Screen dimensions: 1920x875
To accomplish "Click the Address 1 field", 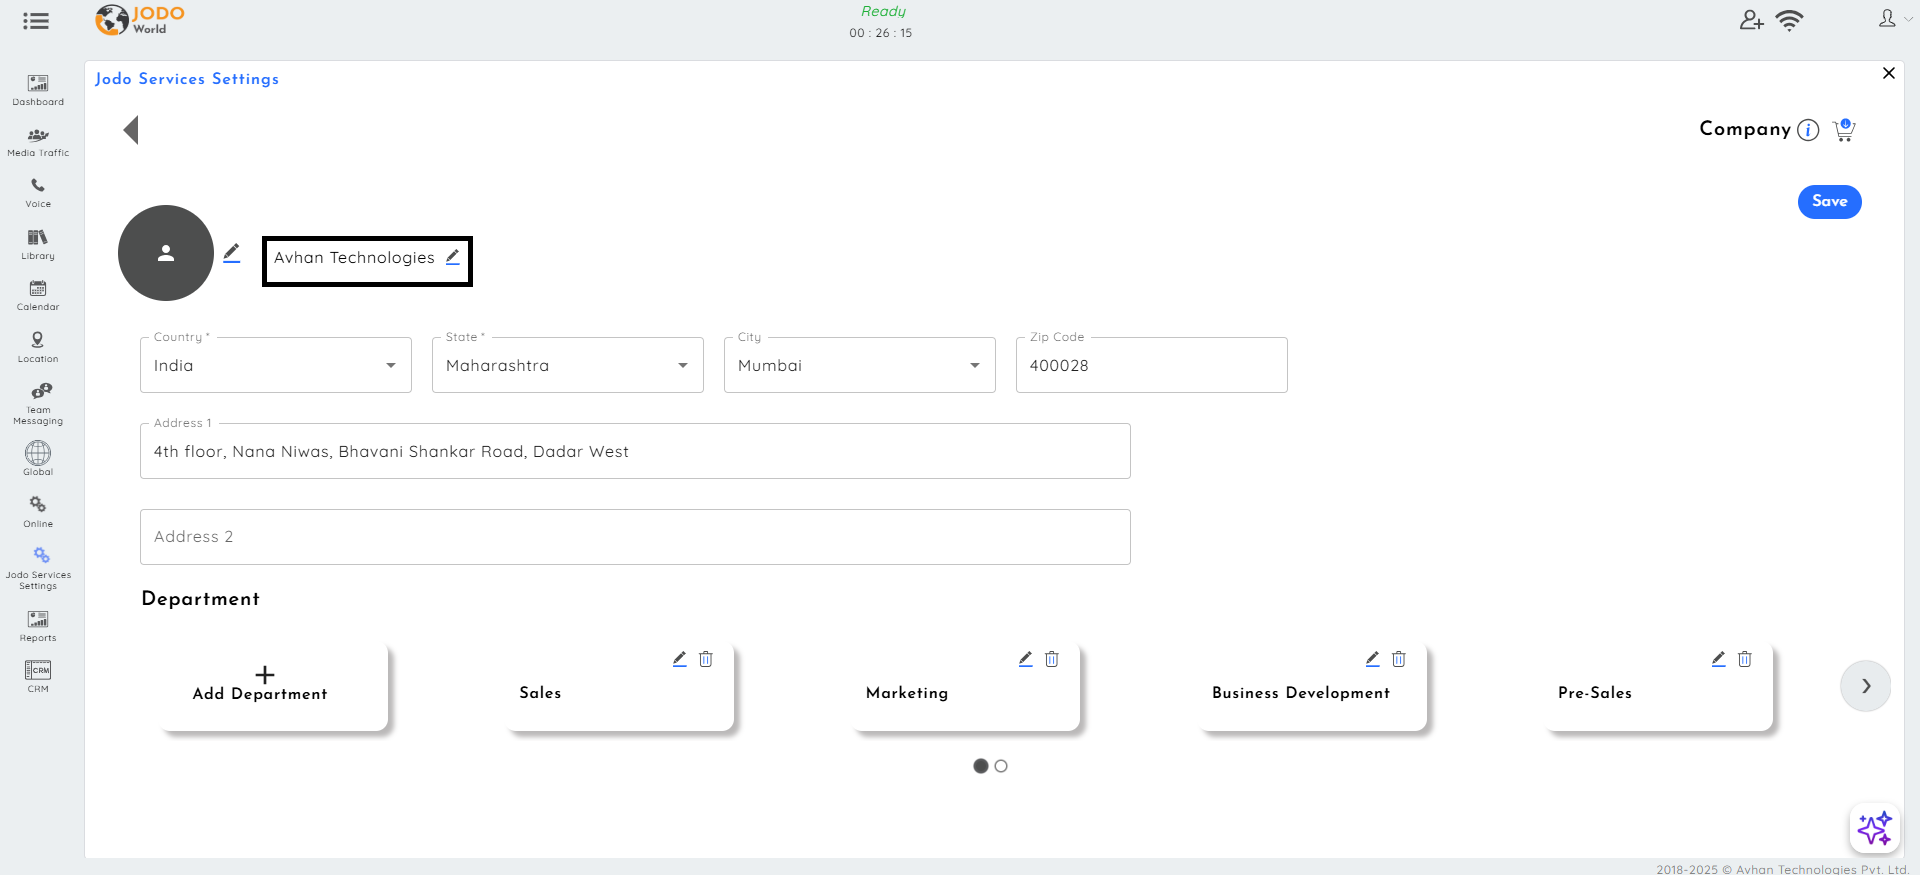I will pos(635,451).
